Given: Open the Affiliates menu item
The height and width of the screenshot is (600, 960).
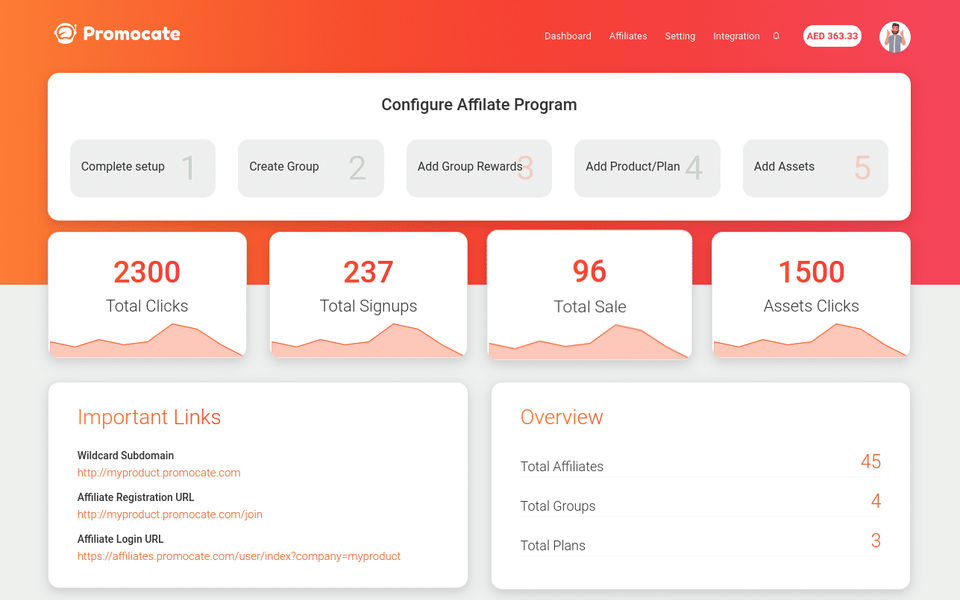Looking at the screenshot, I should point(628,36).
